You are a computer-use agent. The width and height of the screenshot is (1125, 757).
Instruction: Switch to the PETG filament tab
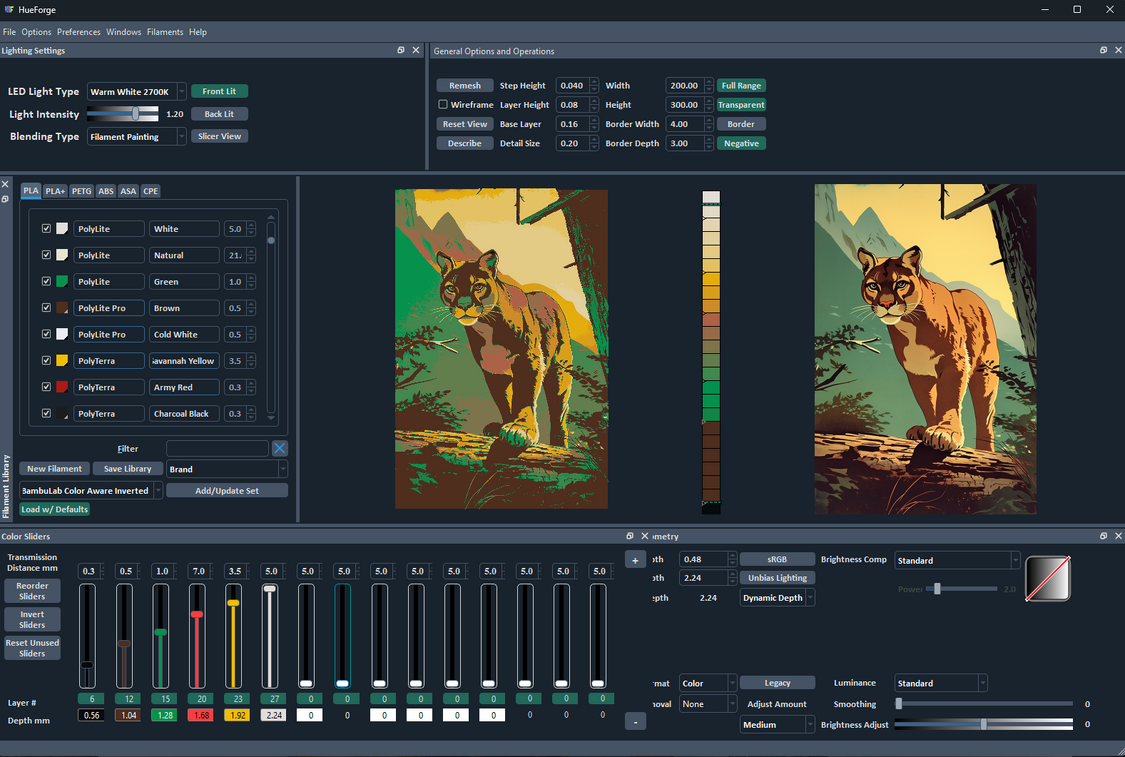pos(81,191)
